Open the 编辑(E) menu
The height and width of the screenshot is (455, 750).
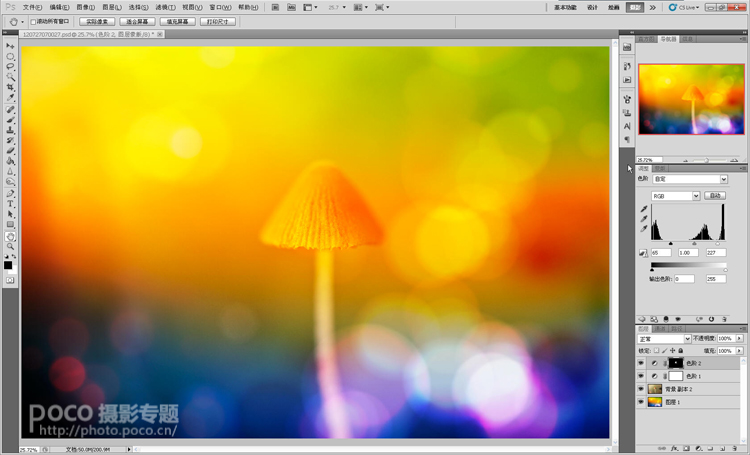coord(59,7)
